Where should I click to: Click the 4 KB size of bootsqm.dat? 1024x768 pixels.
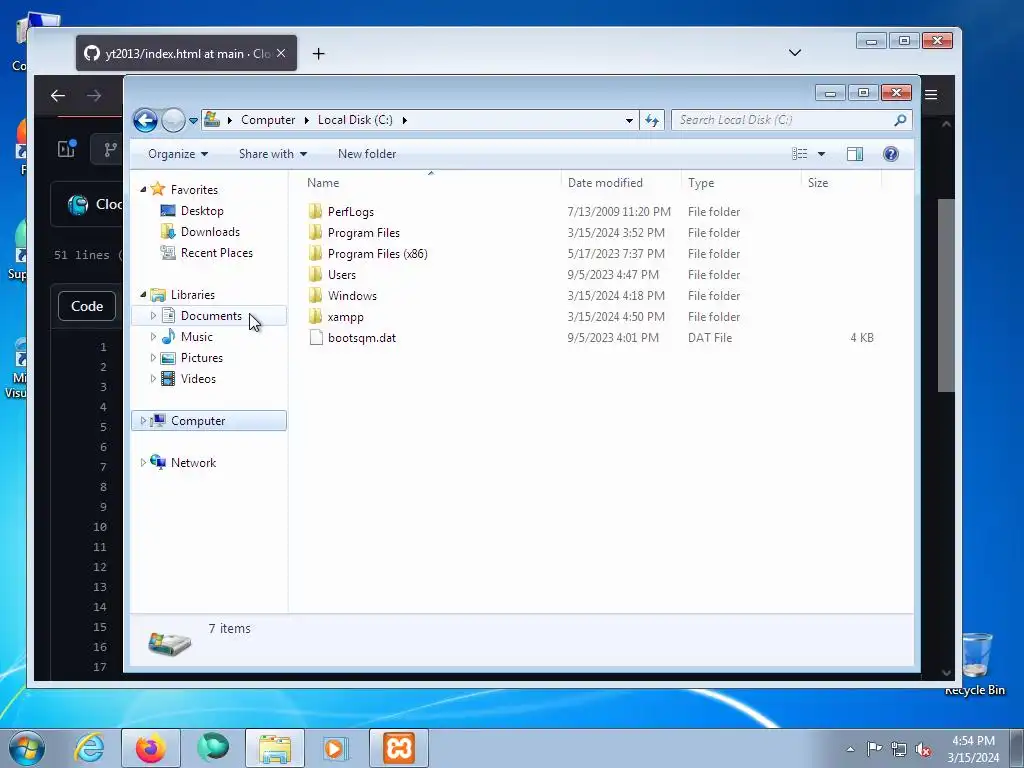pyautogui.click(x=862, y=338)
